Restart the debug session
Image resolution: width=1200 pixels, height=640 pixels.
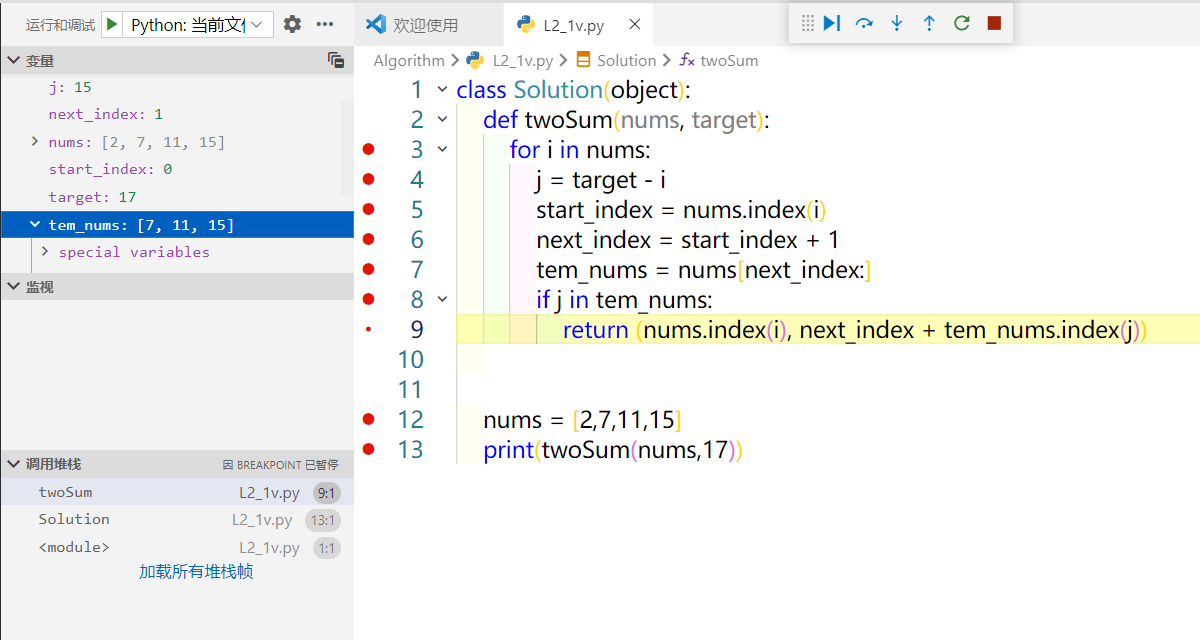click(x=962, y=23)
